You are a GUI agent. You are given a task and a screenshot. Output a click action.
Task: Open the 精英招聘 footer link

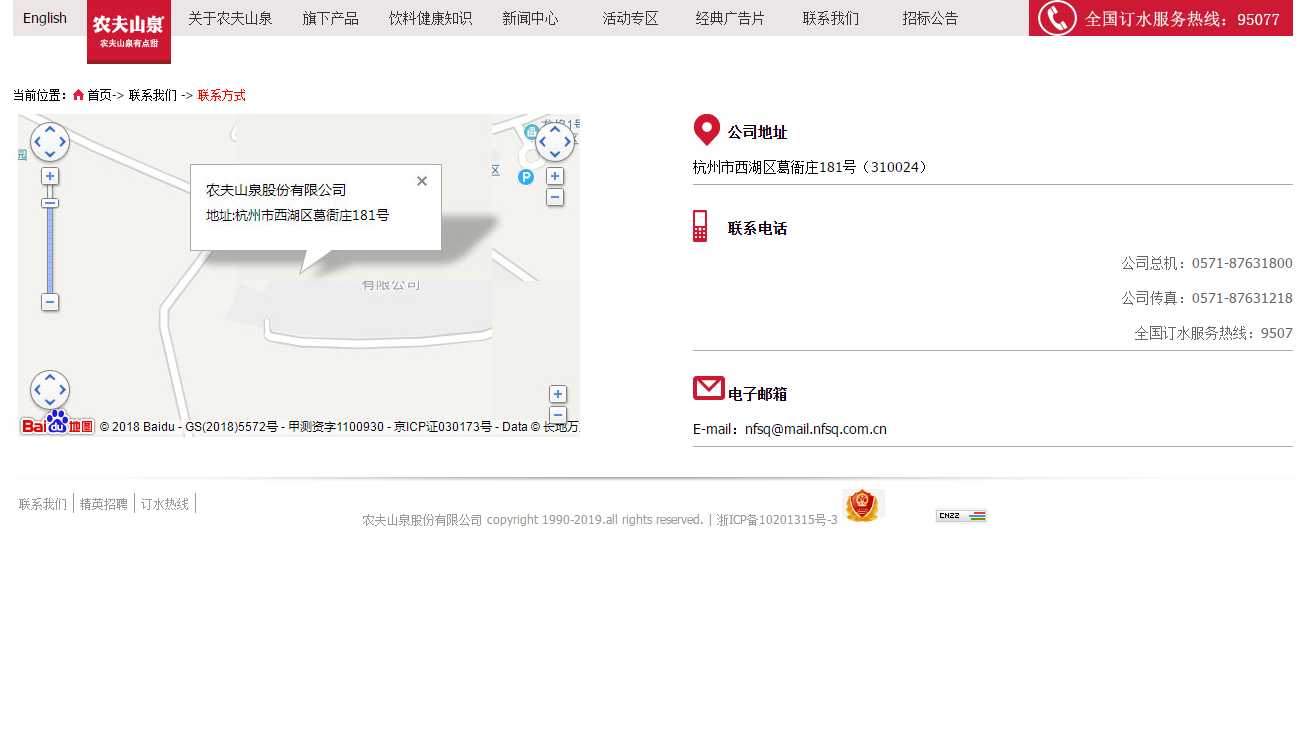click(x=104, y=504)
